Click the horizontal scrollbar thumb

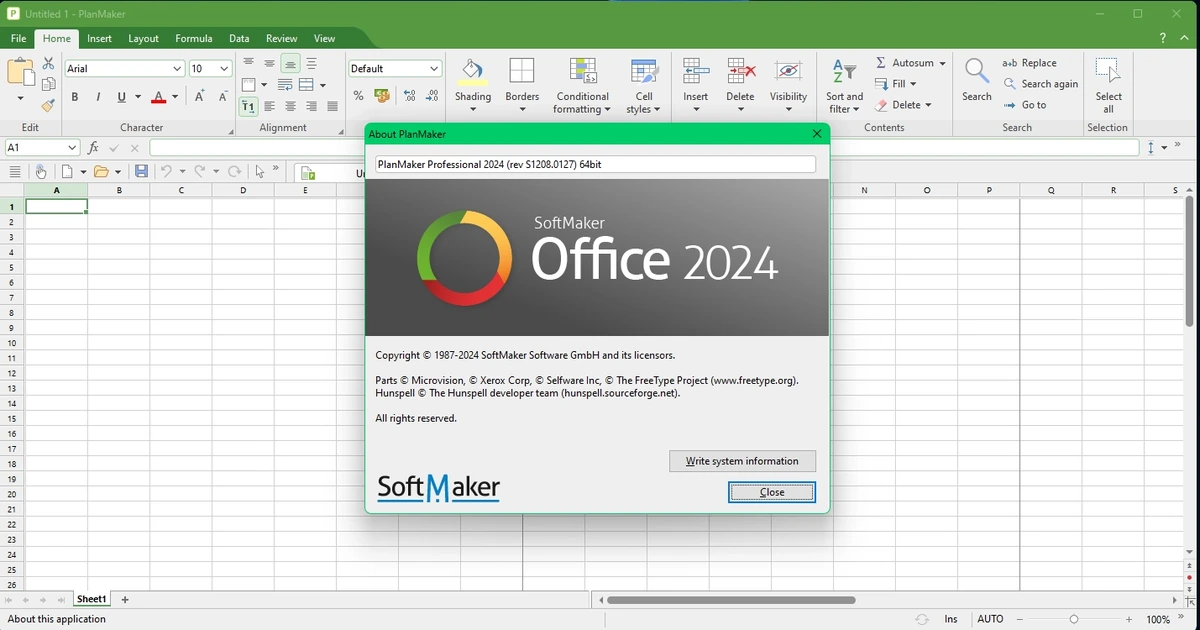731,600
